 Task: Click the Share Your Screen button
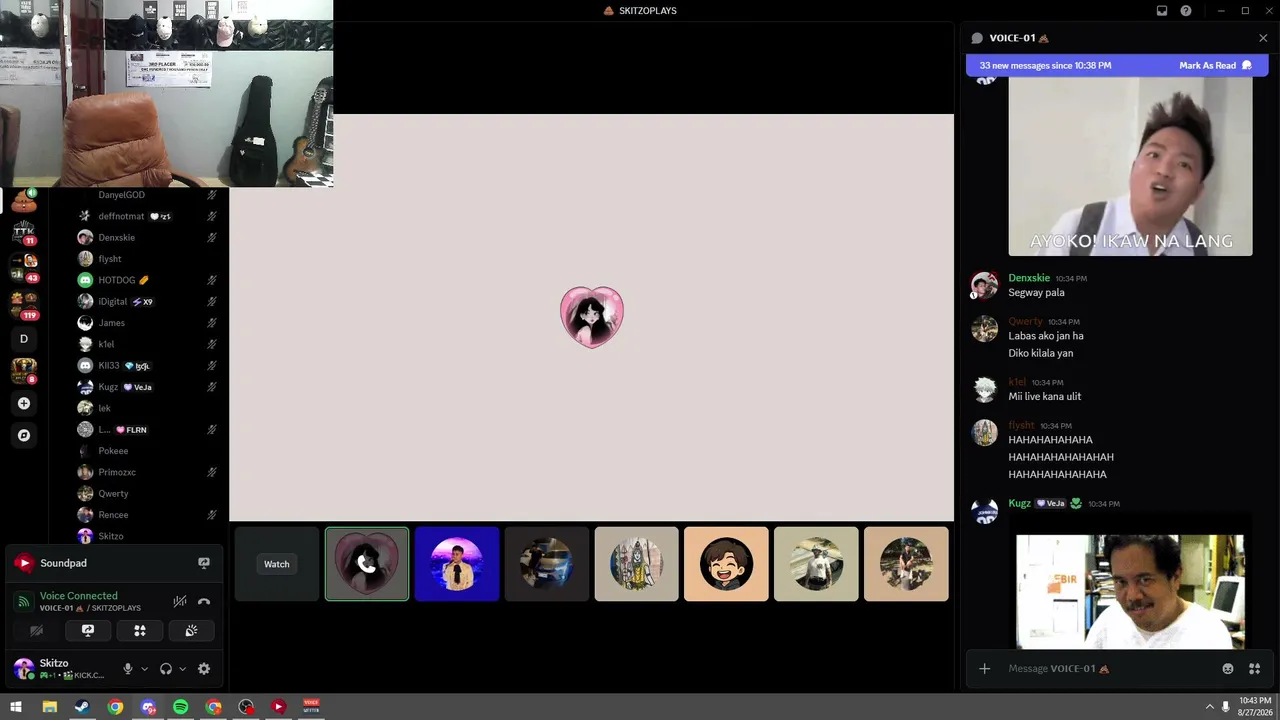click(x=88, y=631)
